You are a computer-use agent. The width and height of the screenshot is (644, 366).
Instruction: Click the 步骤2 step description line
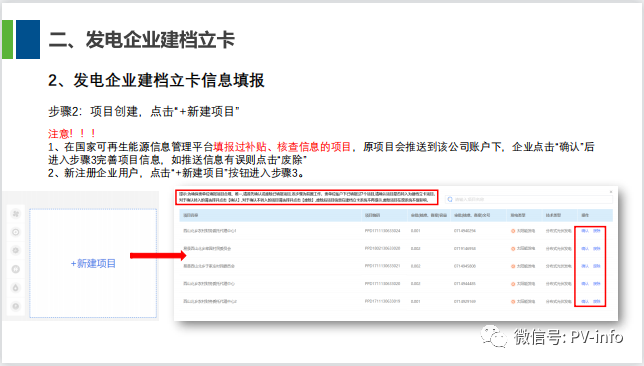point(144,111)
